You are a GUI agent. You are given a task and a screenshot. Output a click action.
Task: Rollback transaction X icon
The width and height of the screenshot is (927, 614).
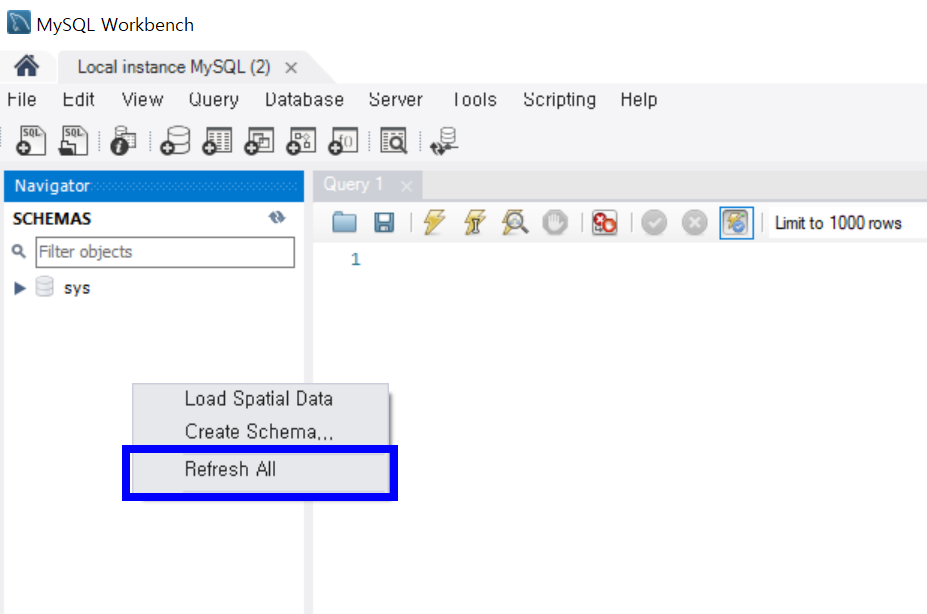[x=694, y=223]
